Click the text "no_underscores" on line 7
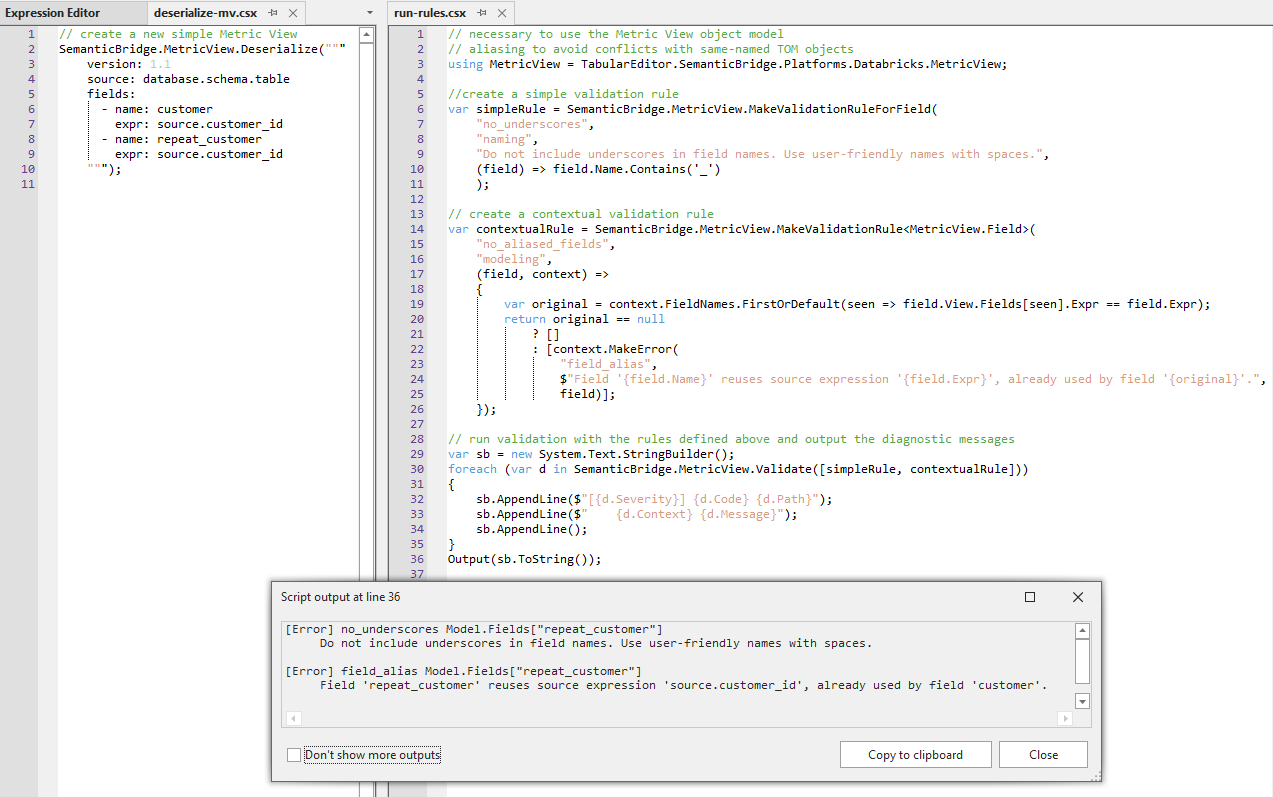The width and height of the screenshot is (1273, 797). point(533,124)
